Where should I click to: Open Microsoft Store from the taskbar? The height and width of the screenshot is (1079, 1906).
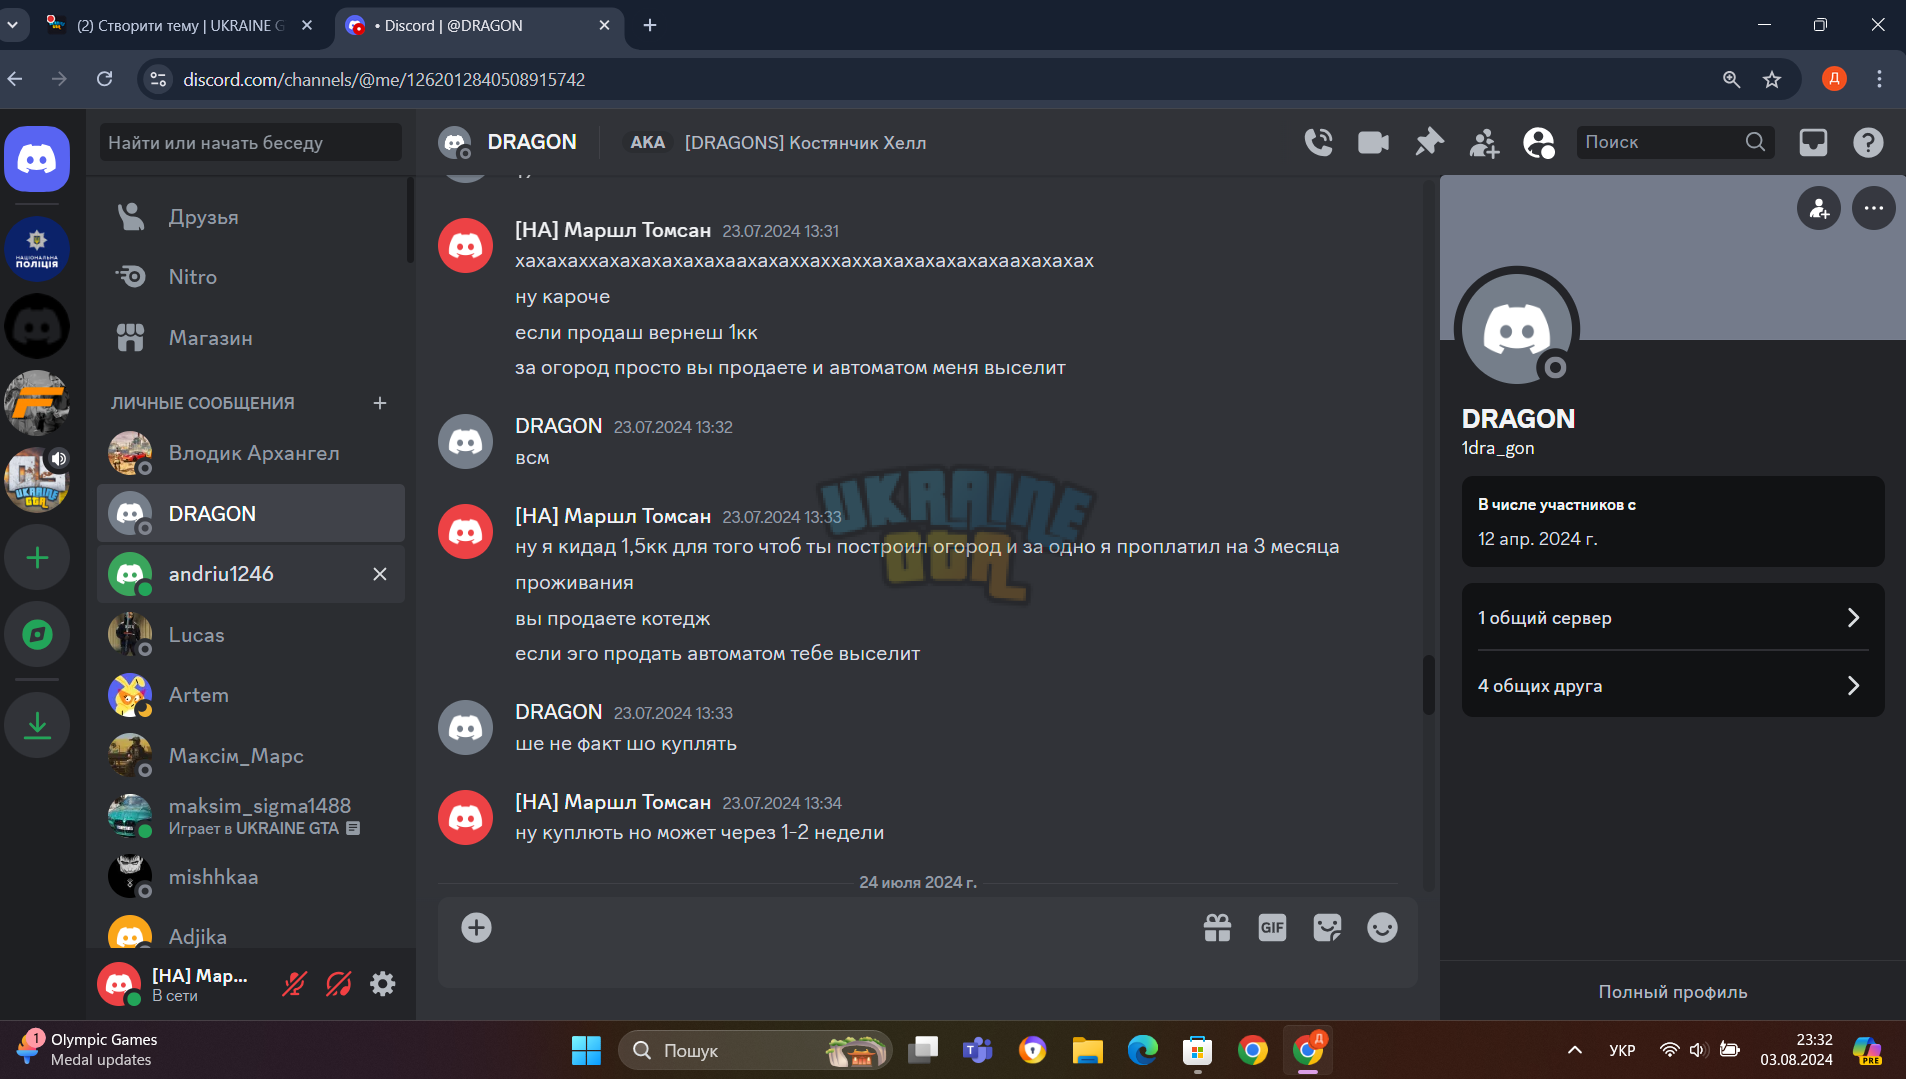(x=1197, y=1050)
